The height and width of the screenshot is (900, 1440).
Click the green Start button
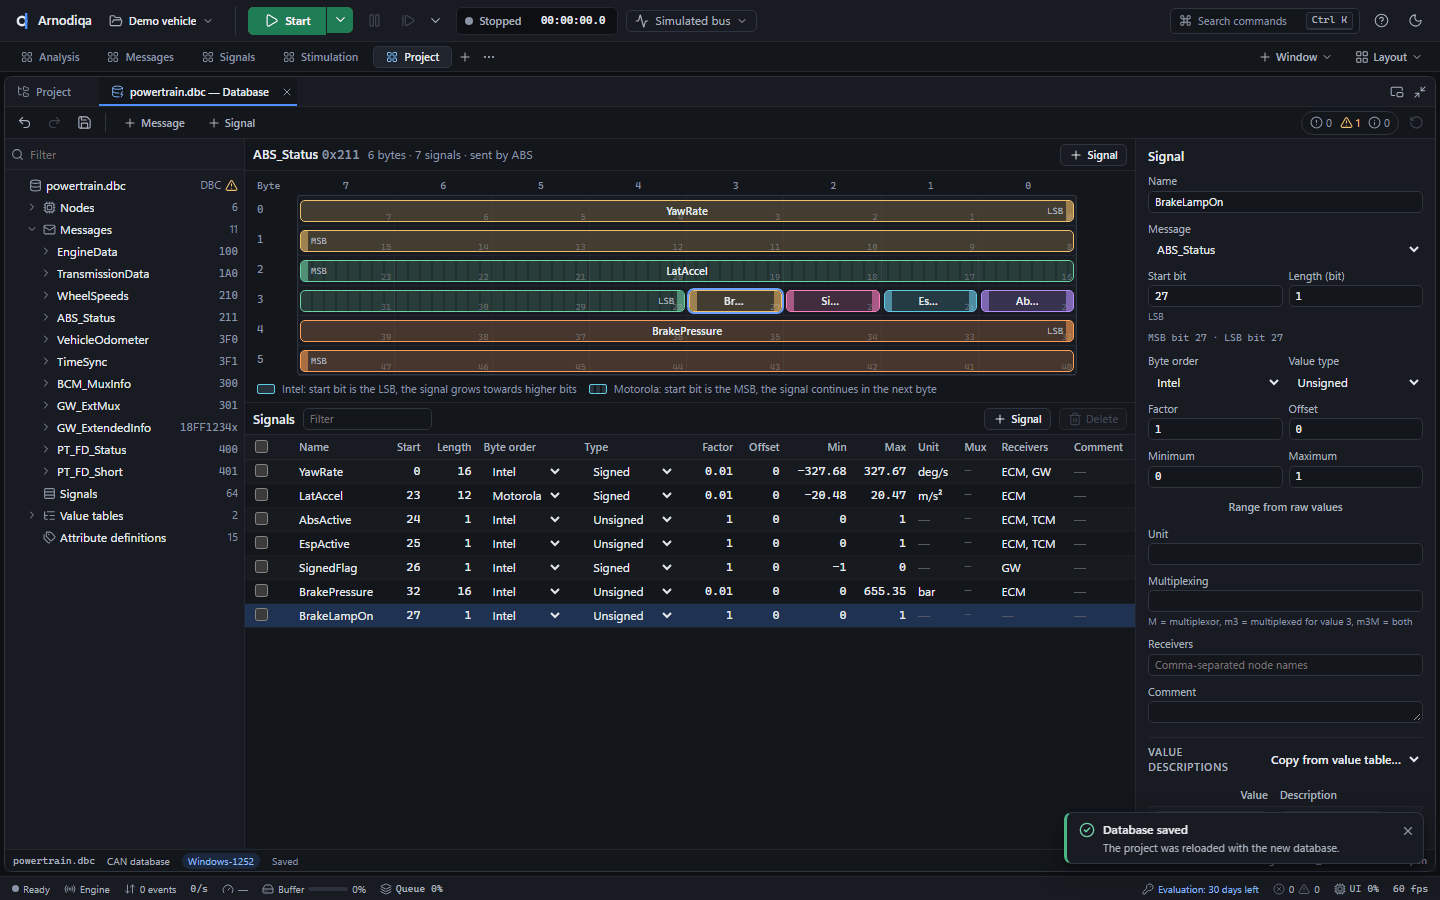tap(288, 21)
